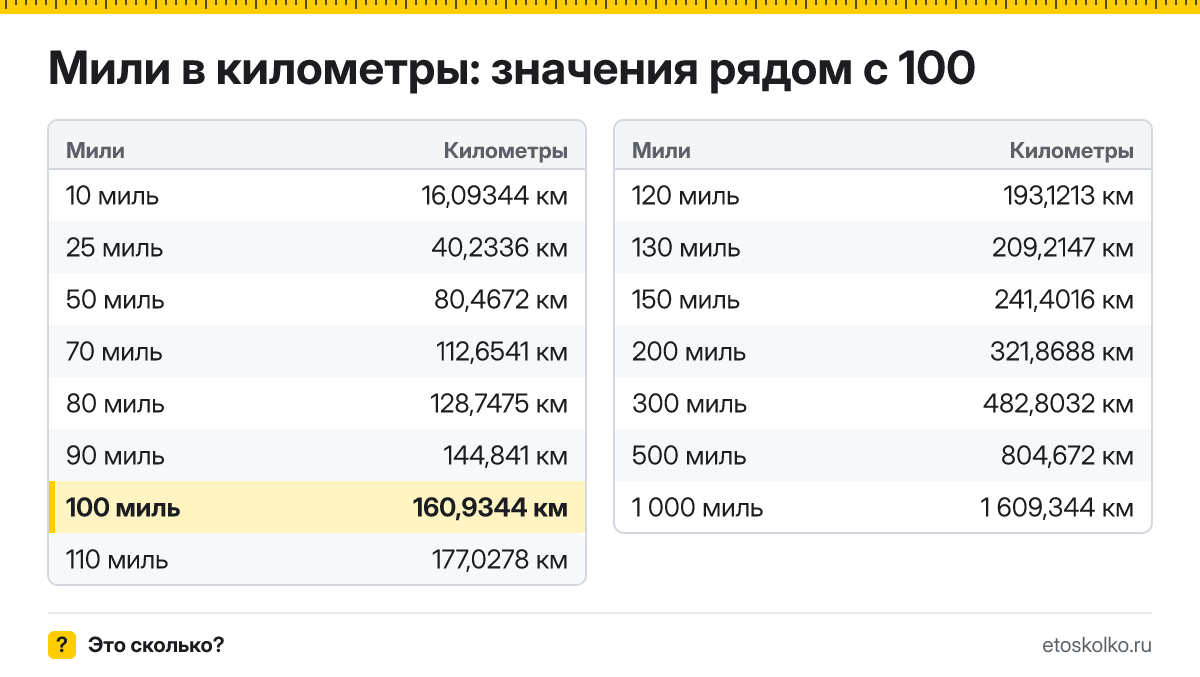
Task: Select the "1 000 миль" cell
Action: pyautogui.click(x=698, y=507)
